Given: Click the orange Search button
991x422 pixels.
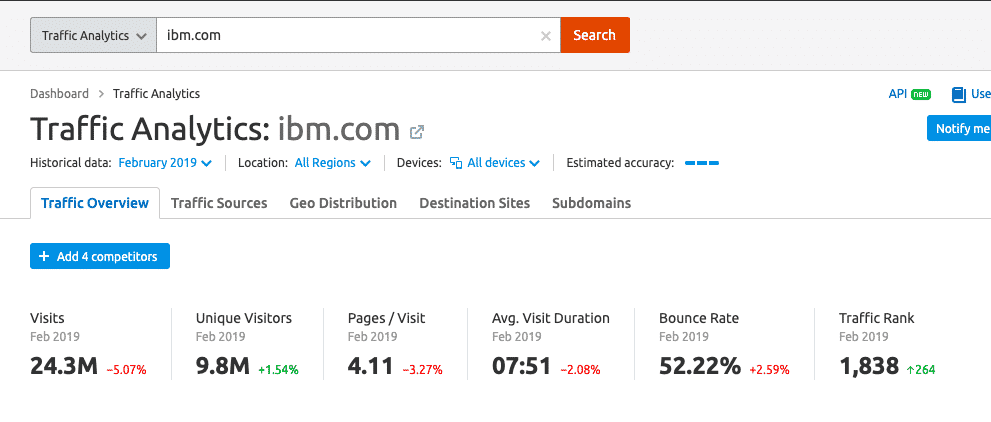Looking at the screenshot, I should point(595,35).
